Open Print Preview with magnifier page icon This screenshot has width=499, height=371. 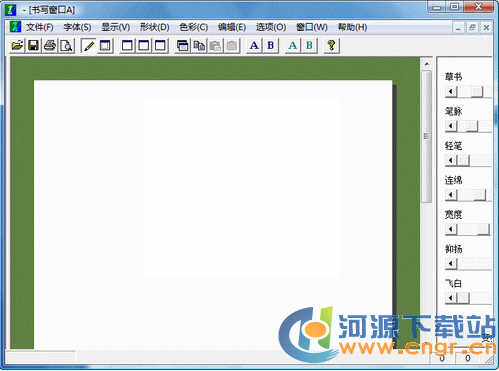[x=66, y=45]
